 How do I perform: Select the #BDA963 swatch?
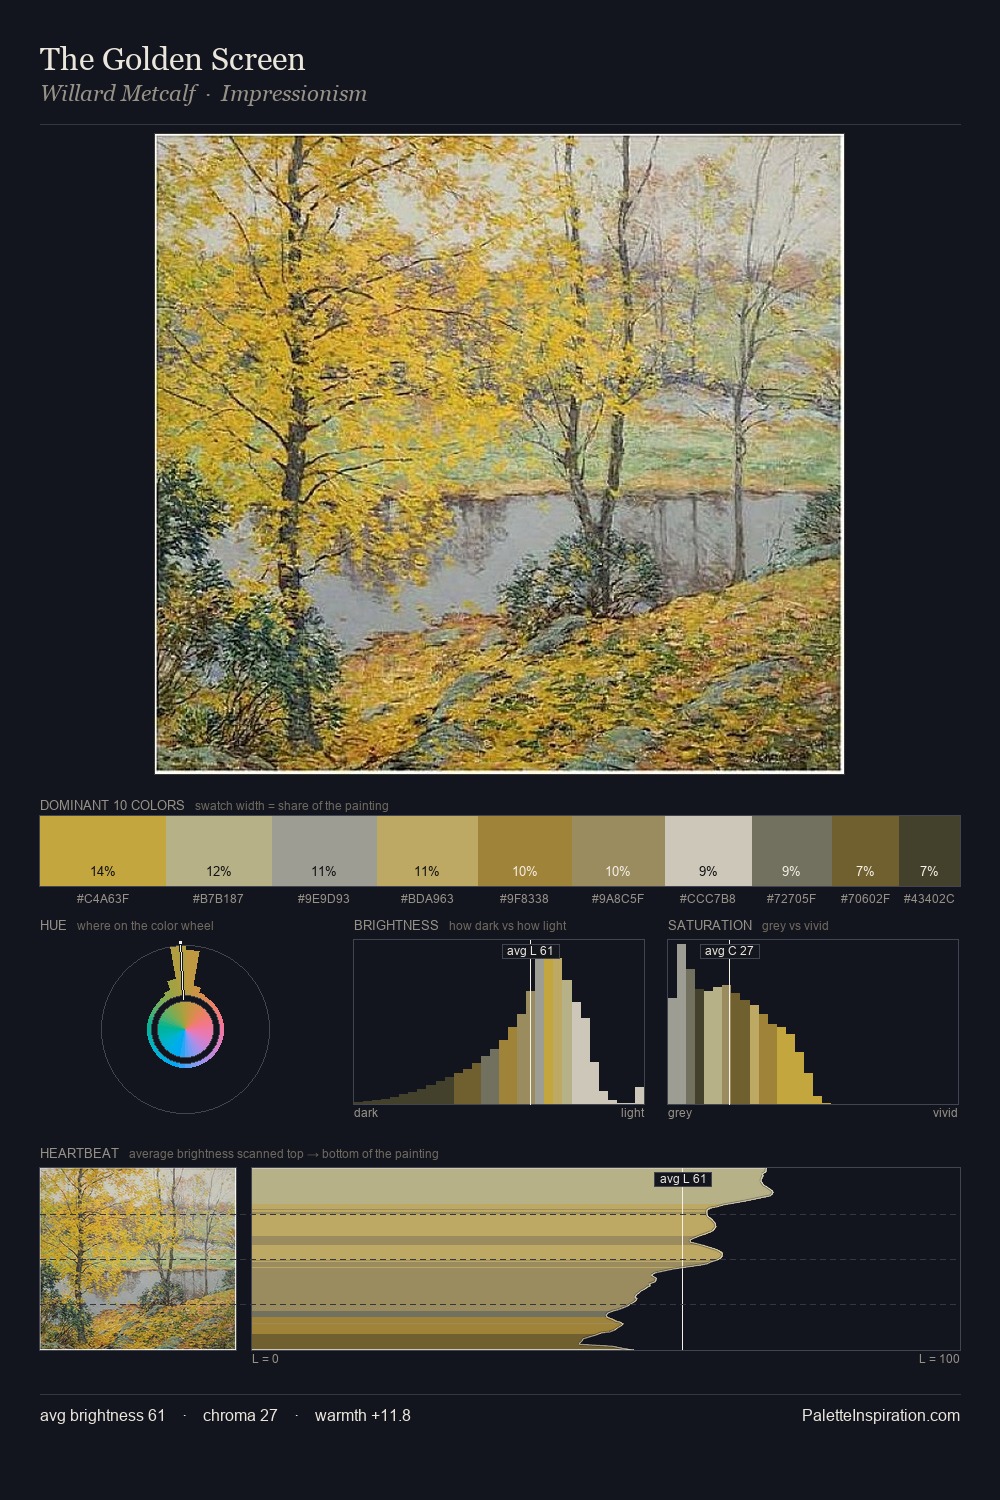pos(427,851)
